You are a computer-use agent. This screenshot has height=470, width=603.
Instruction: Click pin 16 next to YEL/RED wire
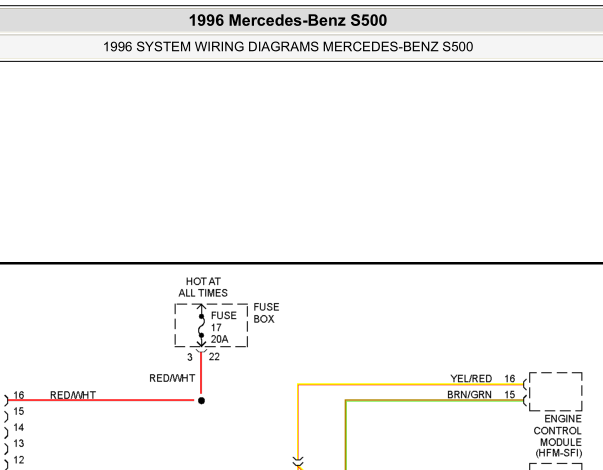(x=510, y=379)
